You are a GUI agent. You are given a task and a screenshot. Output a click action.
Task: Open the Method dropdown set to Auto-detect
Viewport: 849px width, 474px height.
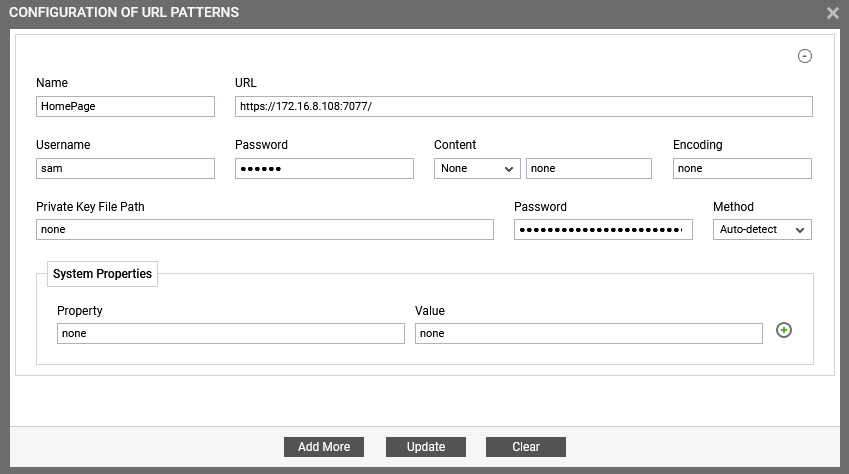pos(762,230)
